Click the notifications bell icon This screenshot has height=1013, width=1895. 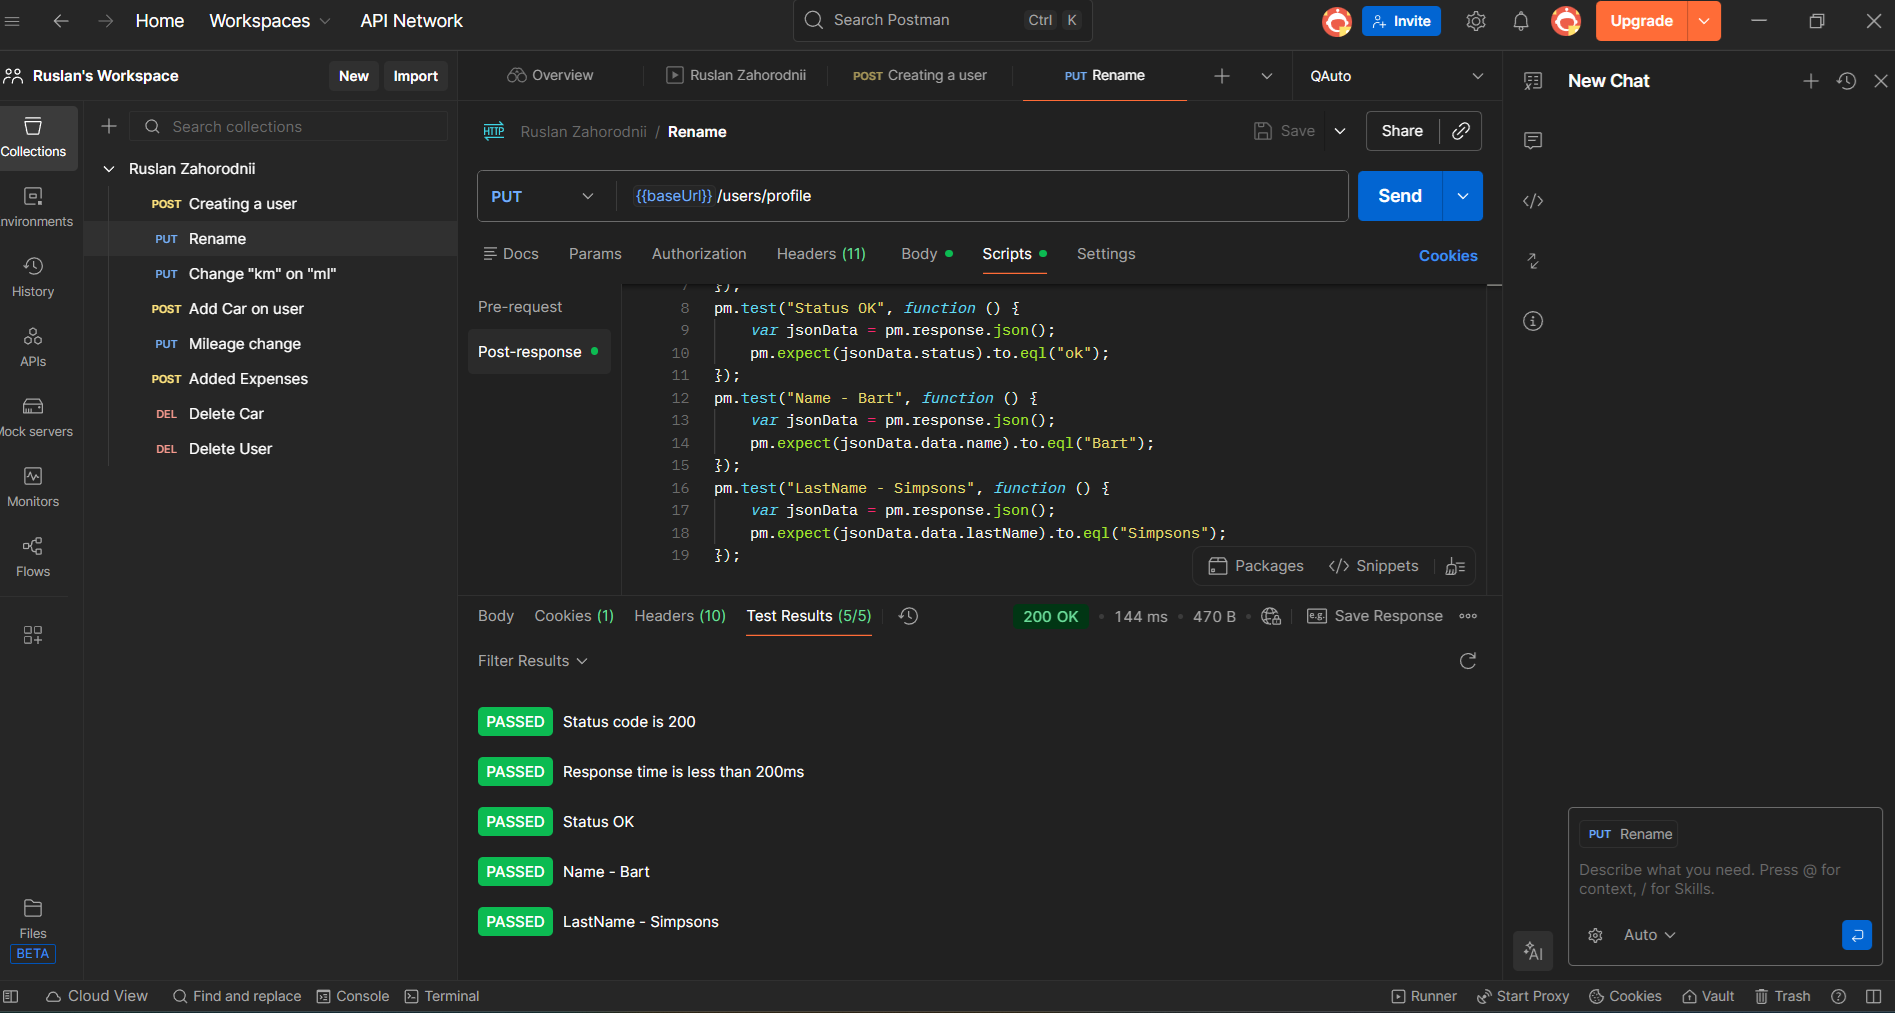[x=1520, y=21]
